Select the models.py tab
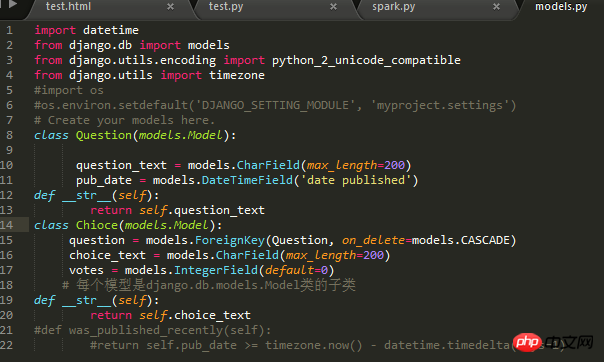The width and height of the screenshot is (604, 362). click(x=561, y=7)
